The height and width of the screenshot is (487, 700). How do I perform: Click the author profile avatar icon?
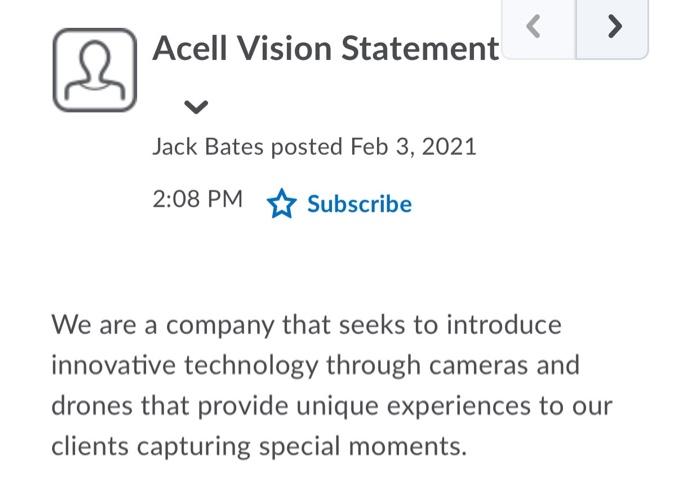tap(95, 70)
